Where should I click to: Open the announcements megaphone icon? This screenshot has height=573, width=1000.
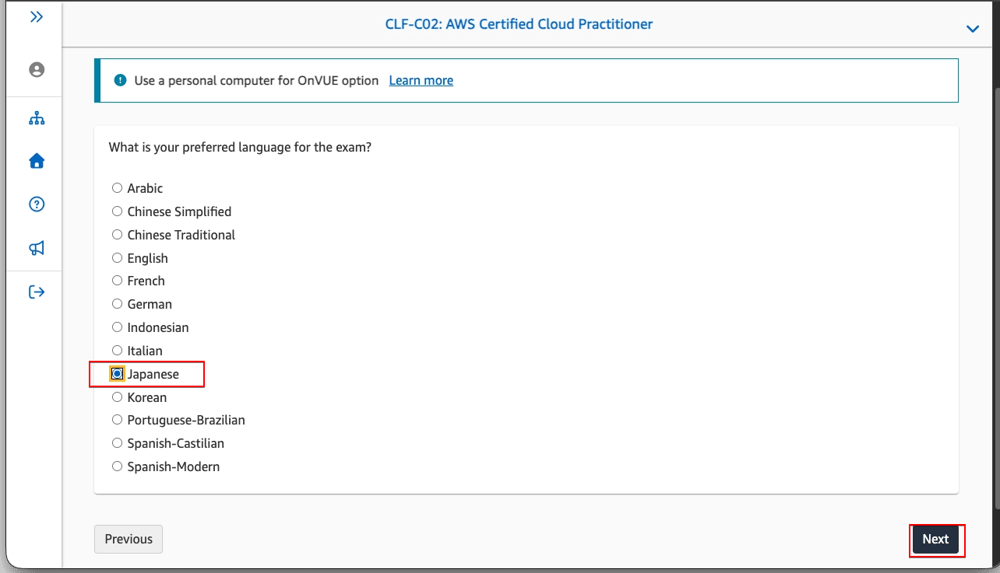tap(36, 248)
